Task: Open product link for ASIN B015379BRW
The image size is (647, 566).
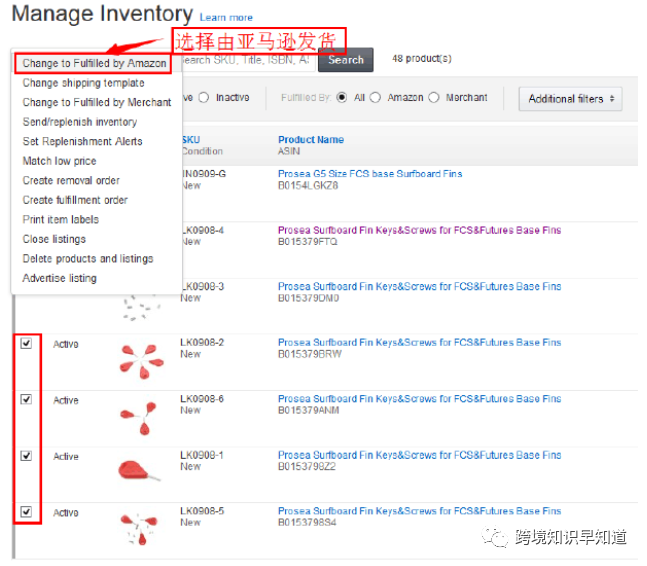Action: [419, 342]
